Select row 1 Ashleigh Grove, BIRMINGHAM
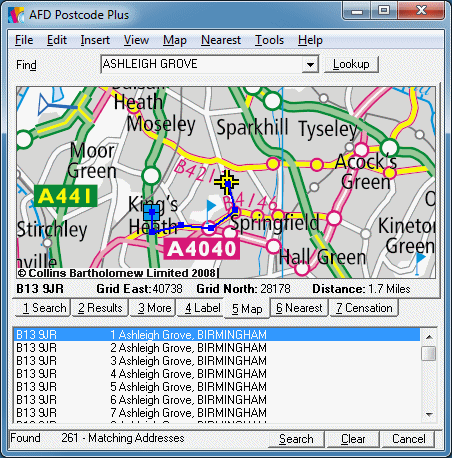This screenshot has width=452, height=458. 217,335
